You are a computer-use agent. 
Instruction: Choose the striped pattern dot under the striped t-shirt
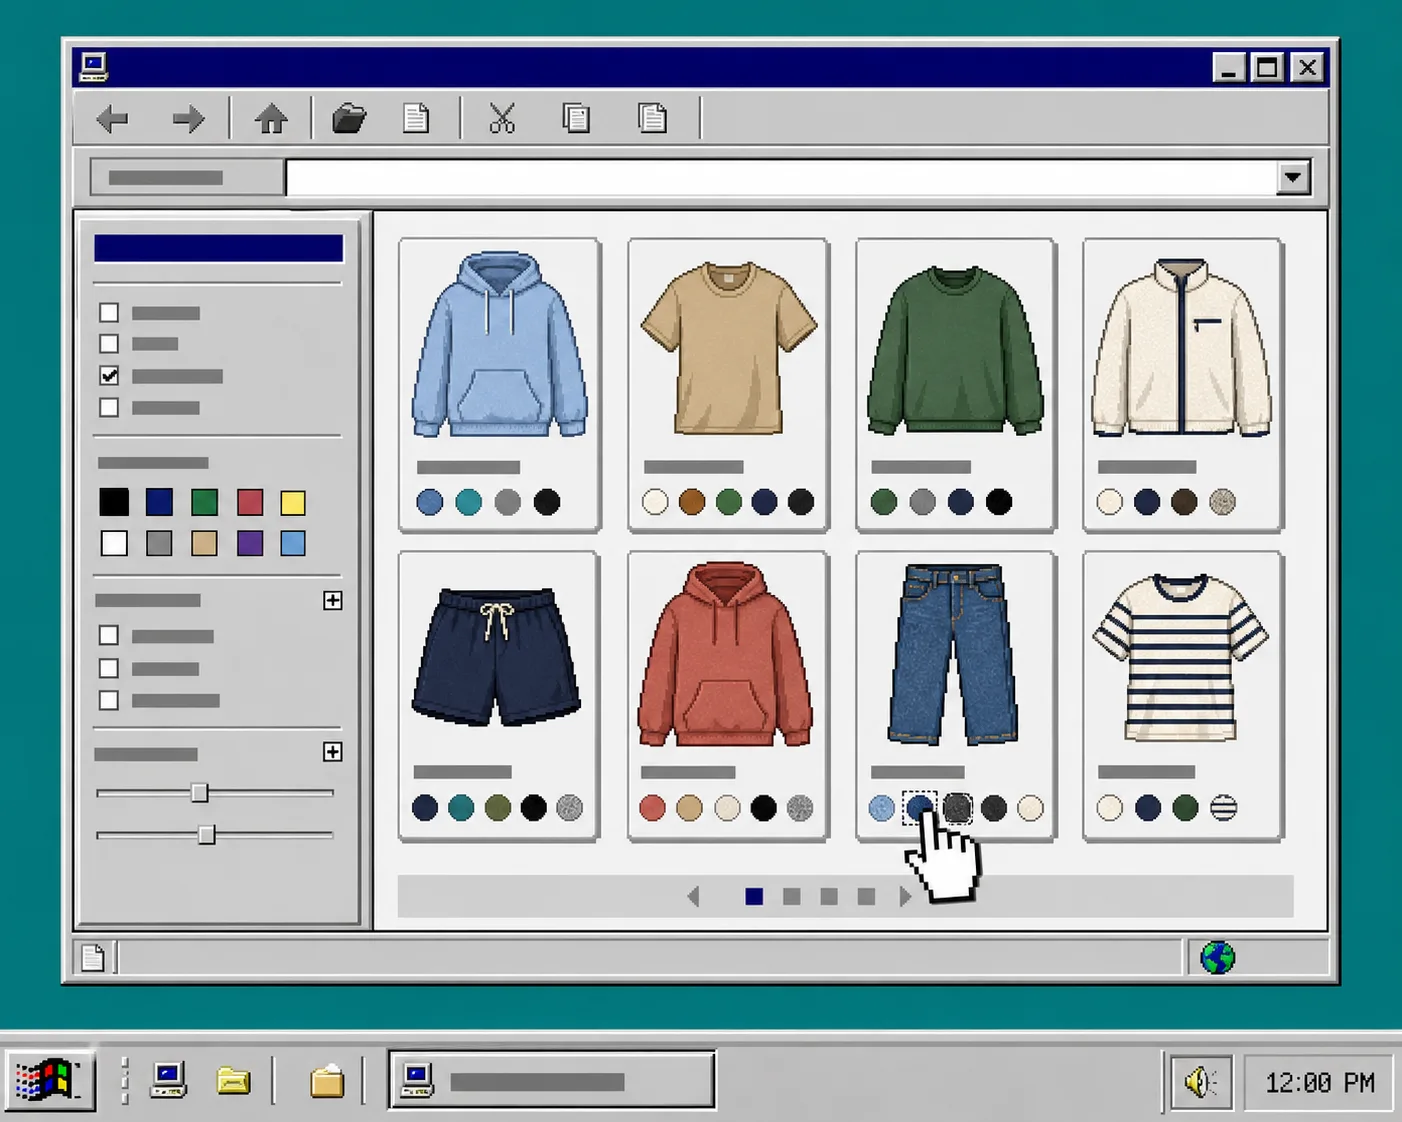(1223, 808)
